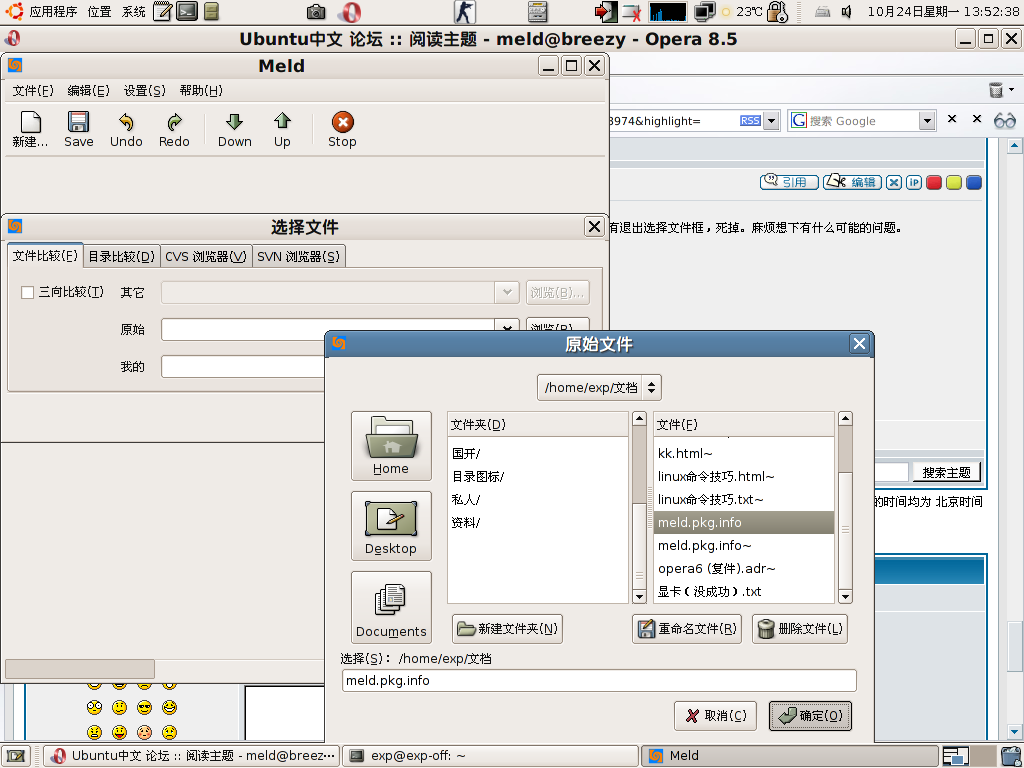Click the Redo arrow icon in Meld
1024x768 pixels.
(x=174, y=122)
